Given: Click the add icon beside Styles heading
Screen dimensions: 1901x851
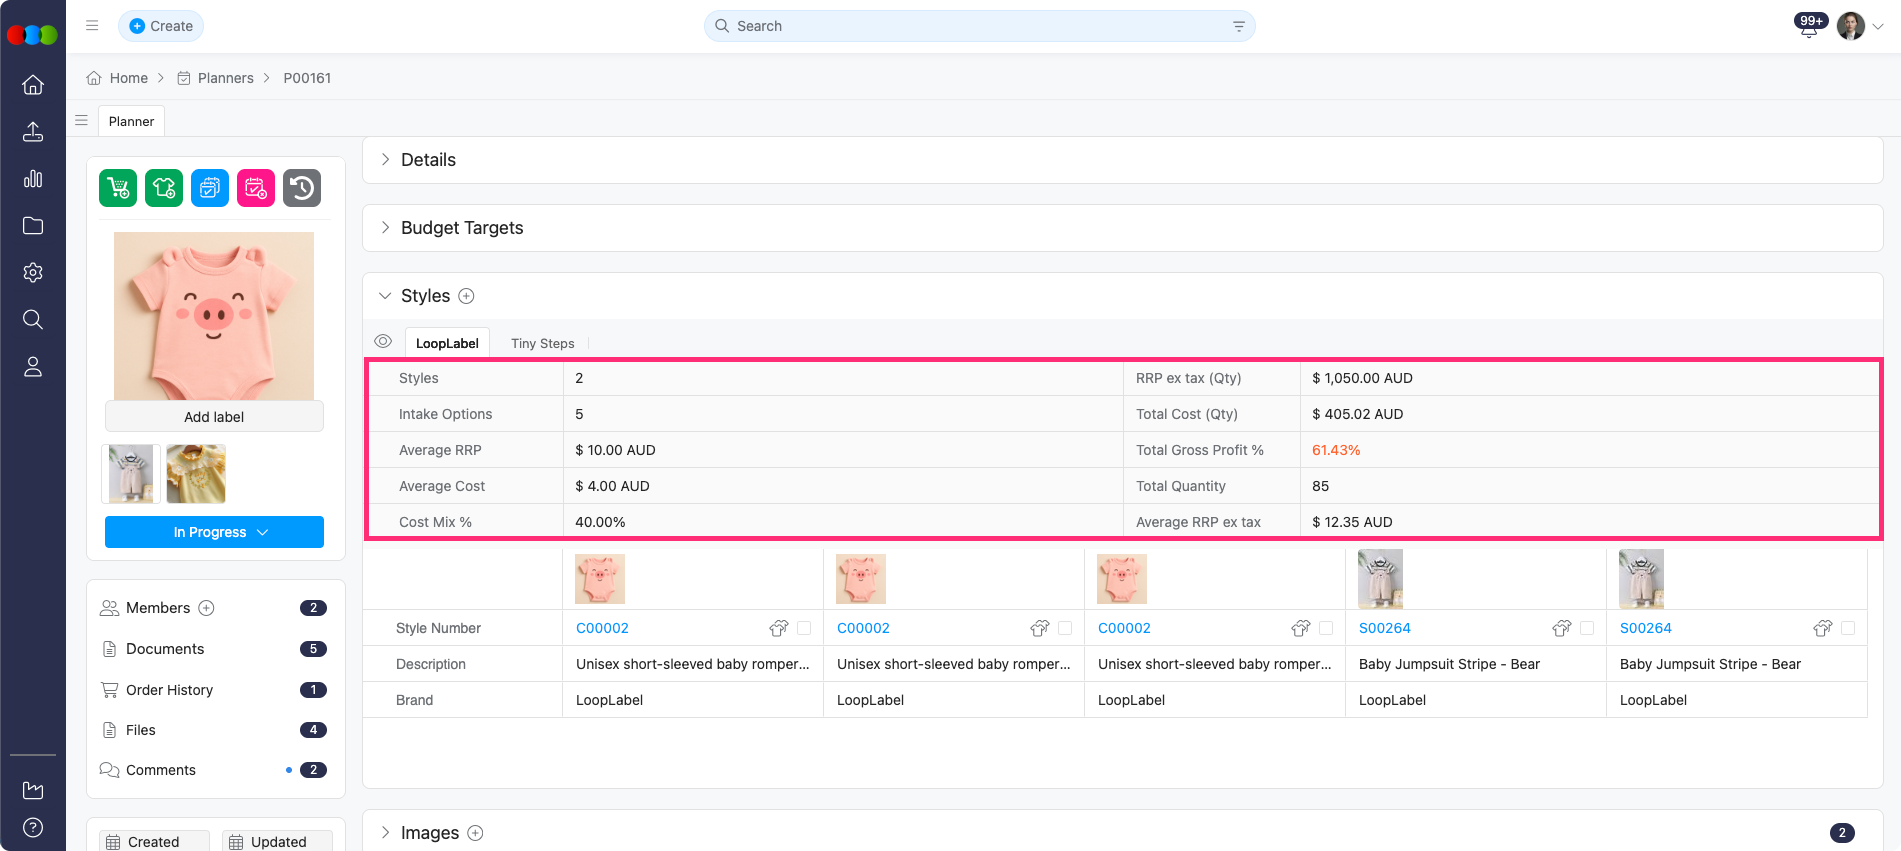Looking at the screenshot, I should pos(466,296).
